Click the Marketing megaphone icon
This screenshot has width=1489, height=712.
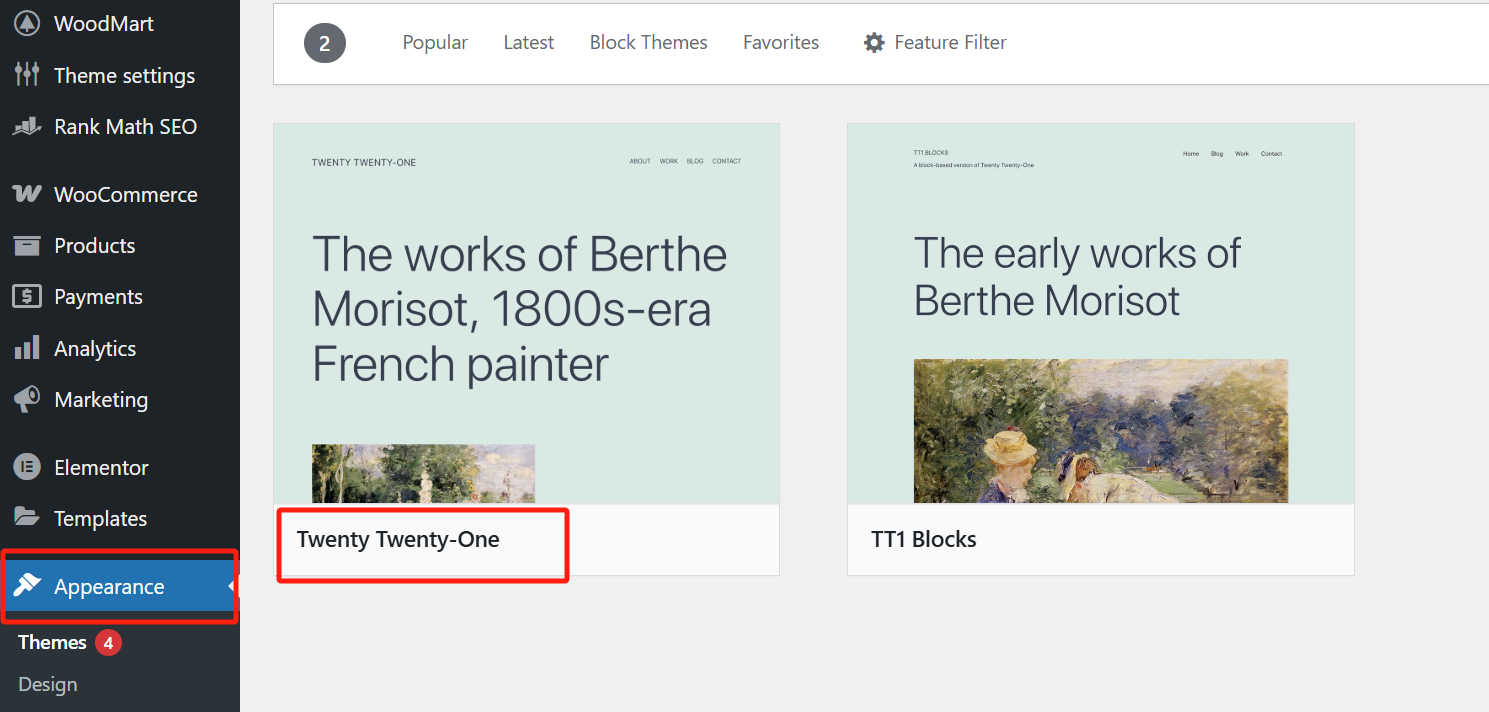pos(27,399)
